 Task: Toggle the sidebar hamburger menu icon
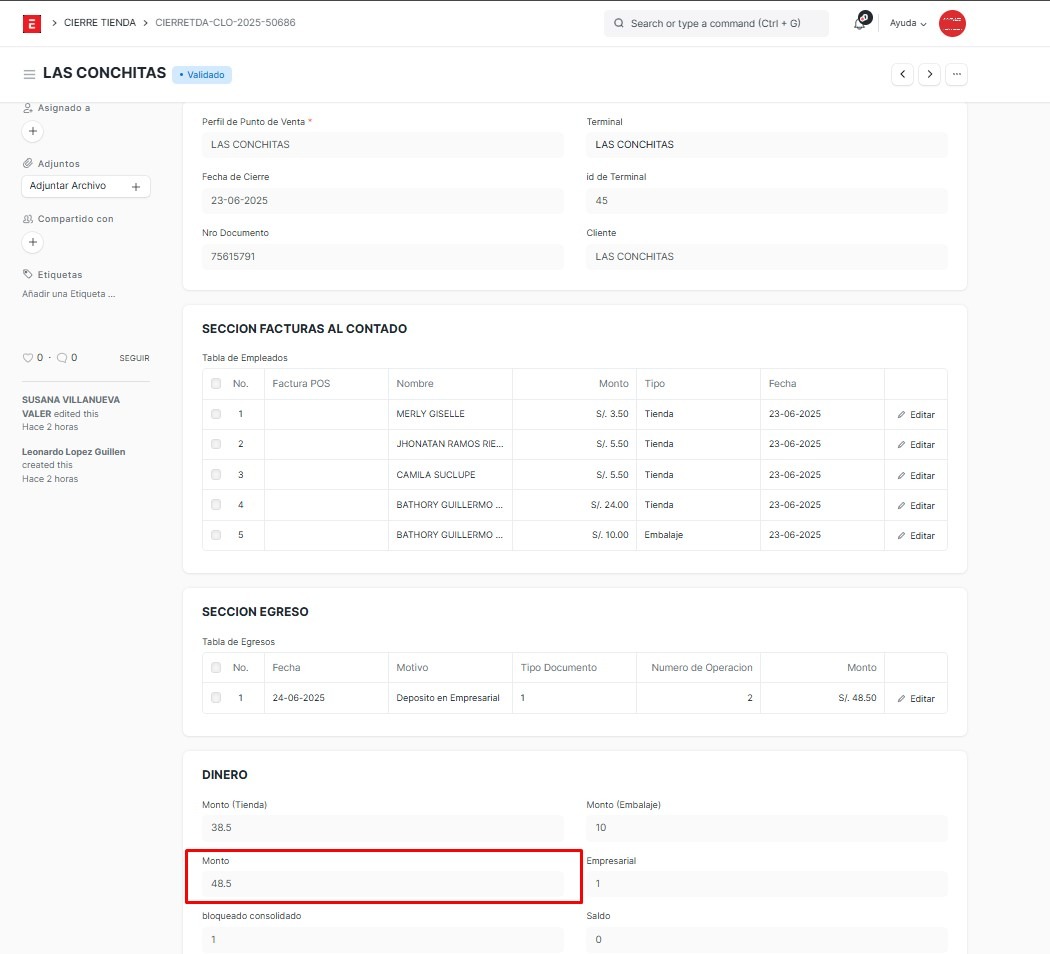(29, 74)
